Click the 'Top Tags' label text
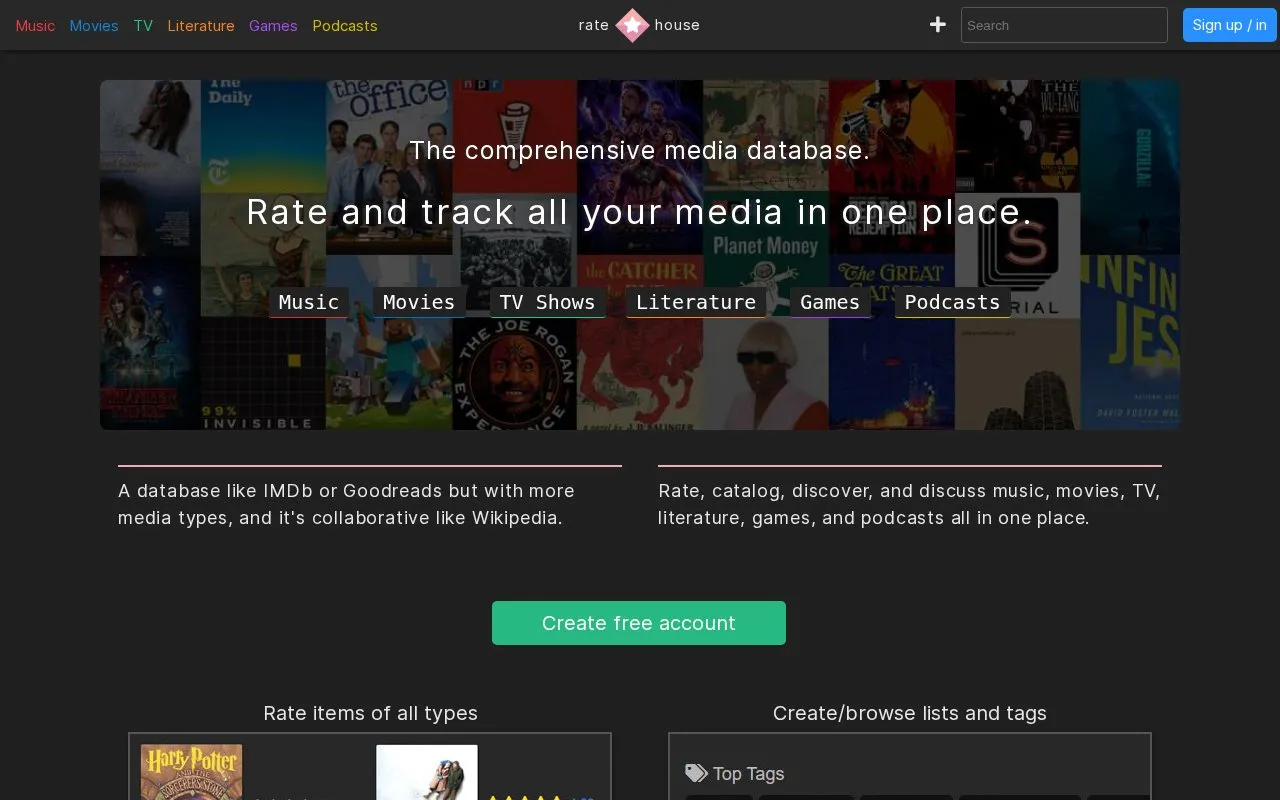Image resolution: width=1280 pixels, height=800 pixels. tap(748, 774)
